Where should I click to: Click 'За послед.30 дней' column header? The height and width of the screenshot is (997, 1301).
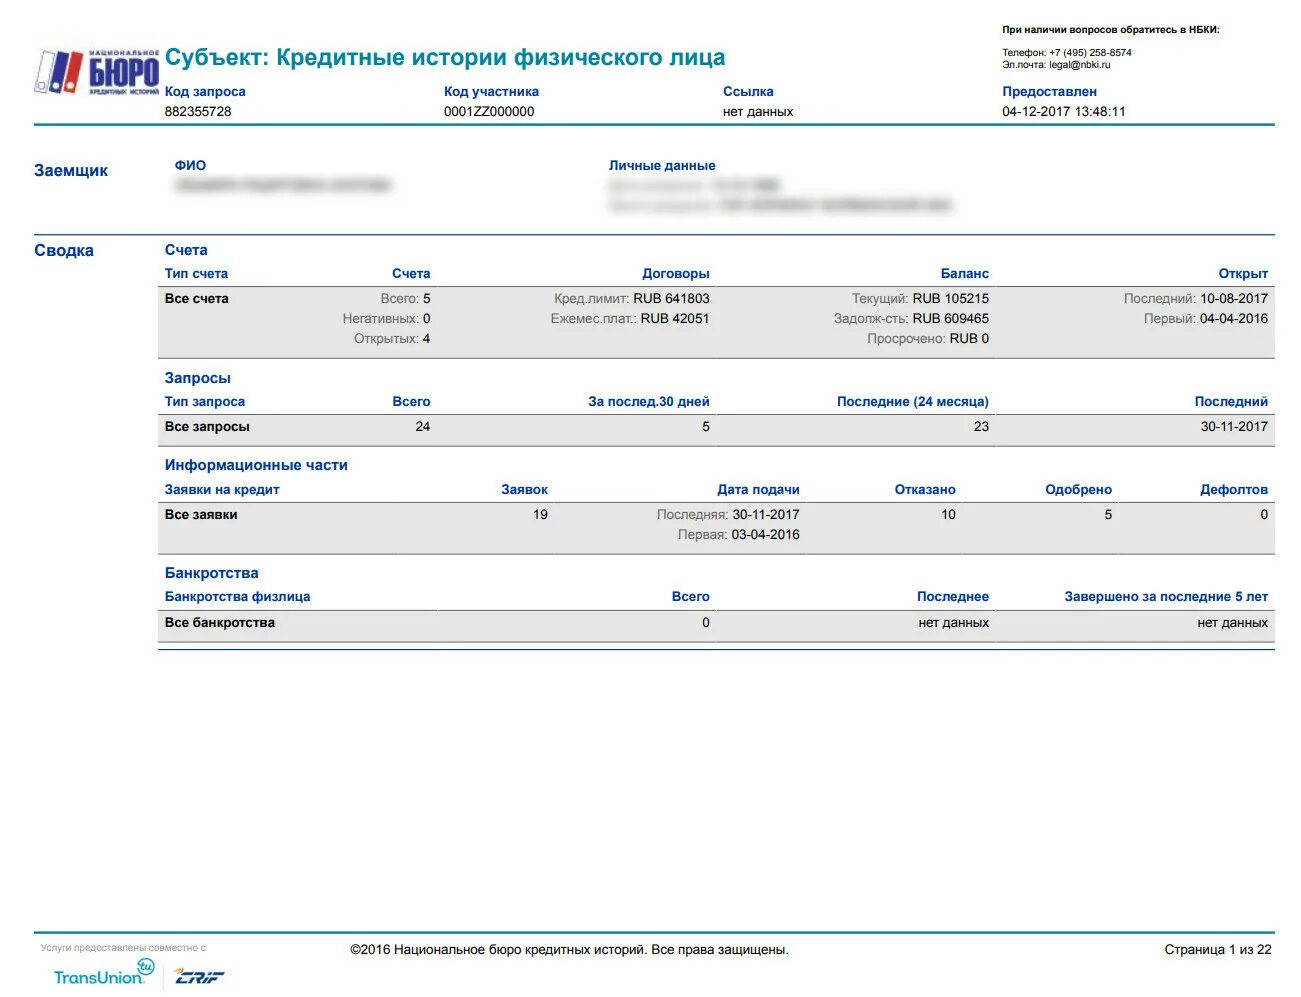[649, 401]
